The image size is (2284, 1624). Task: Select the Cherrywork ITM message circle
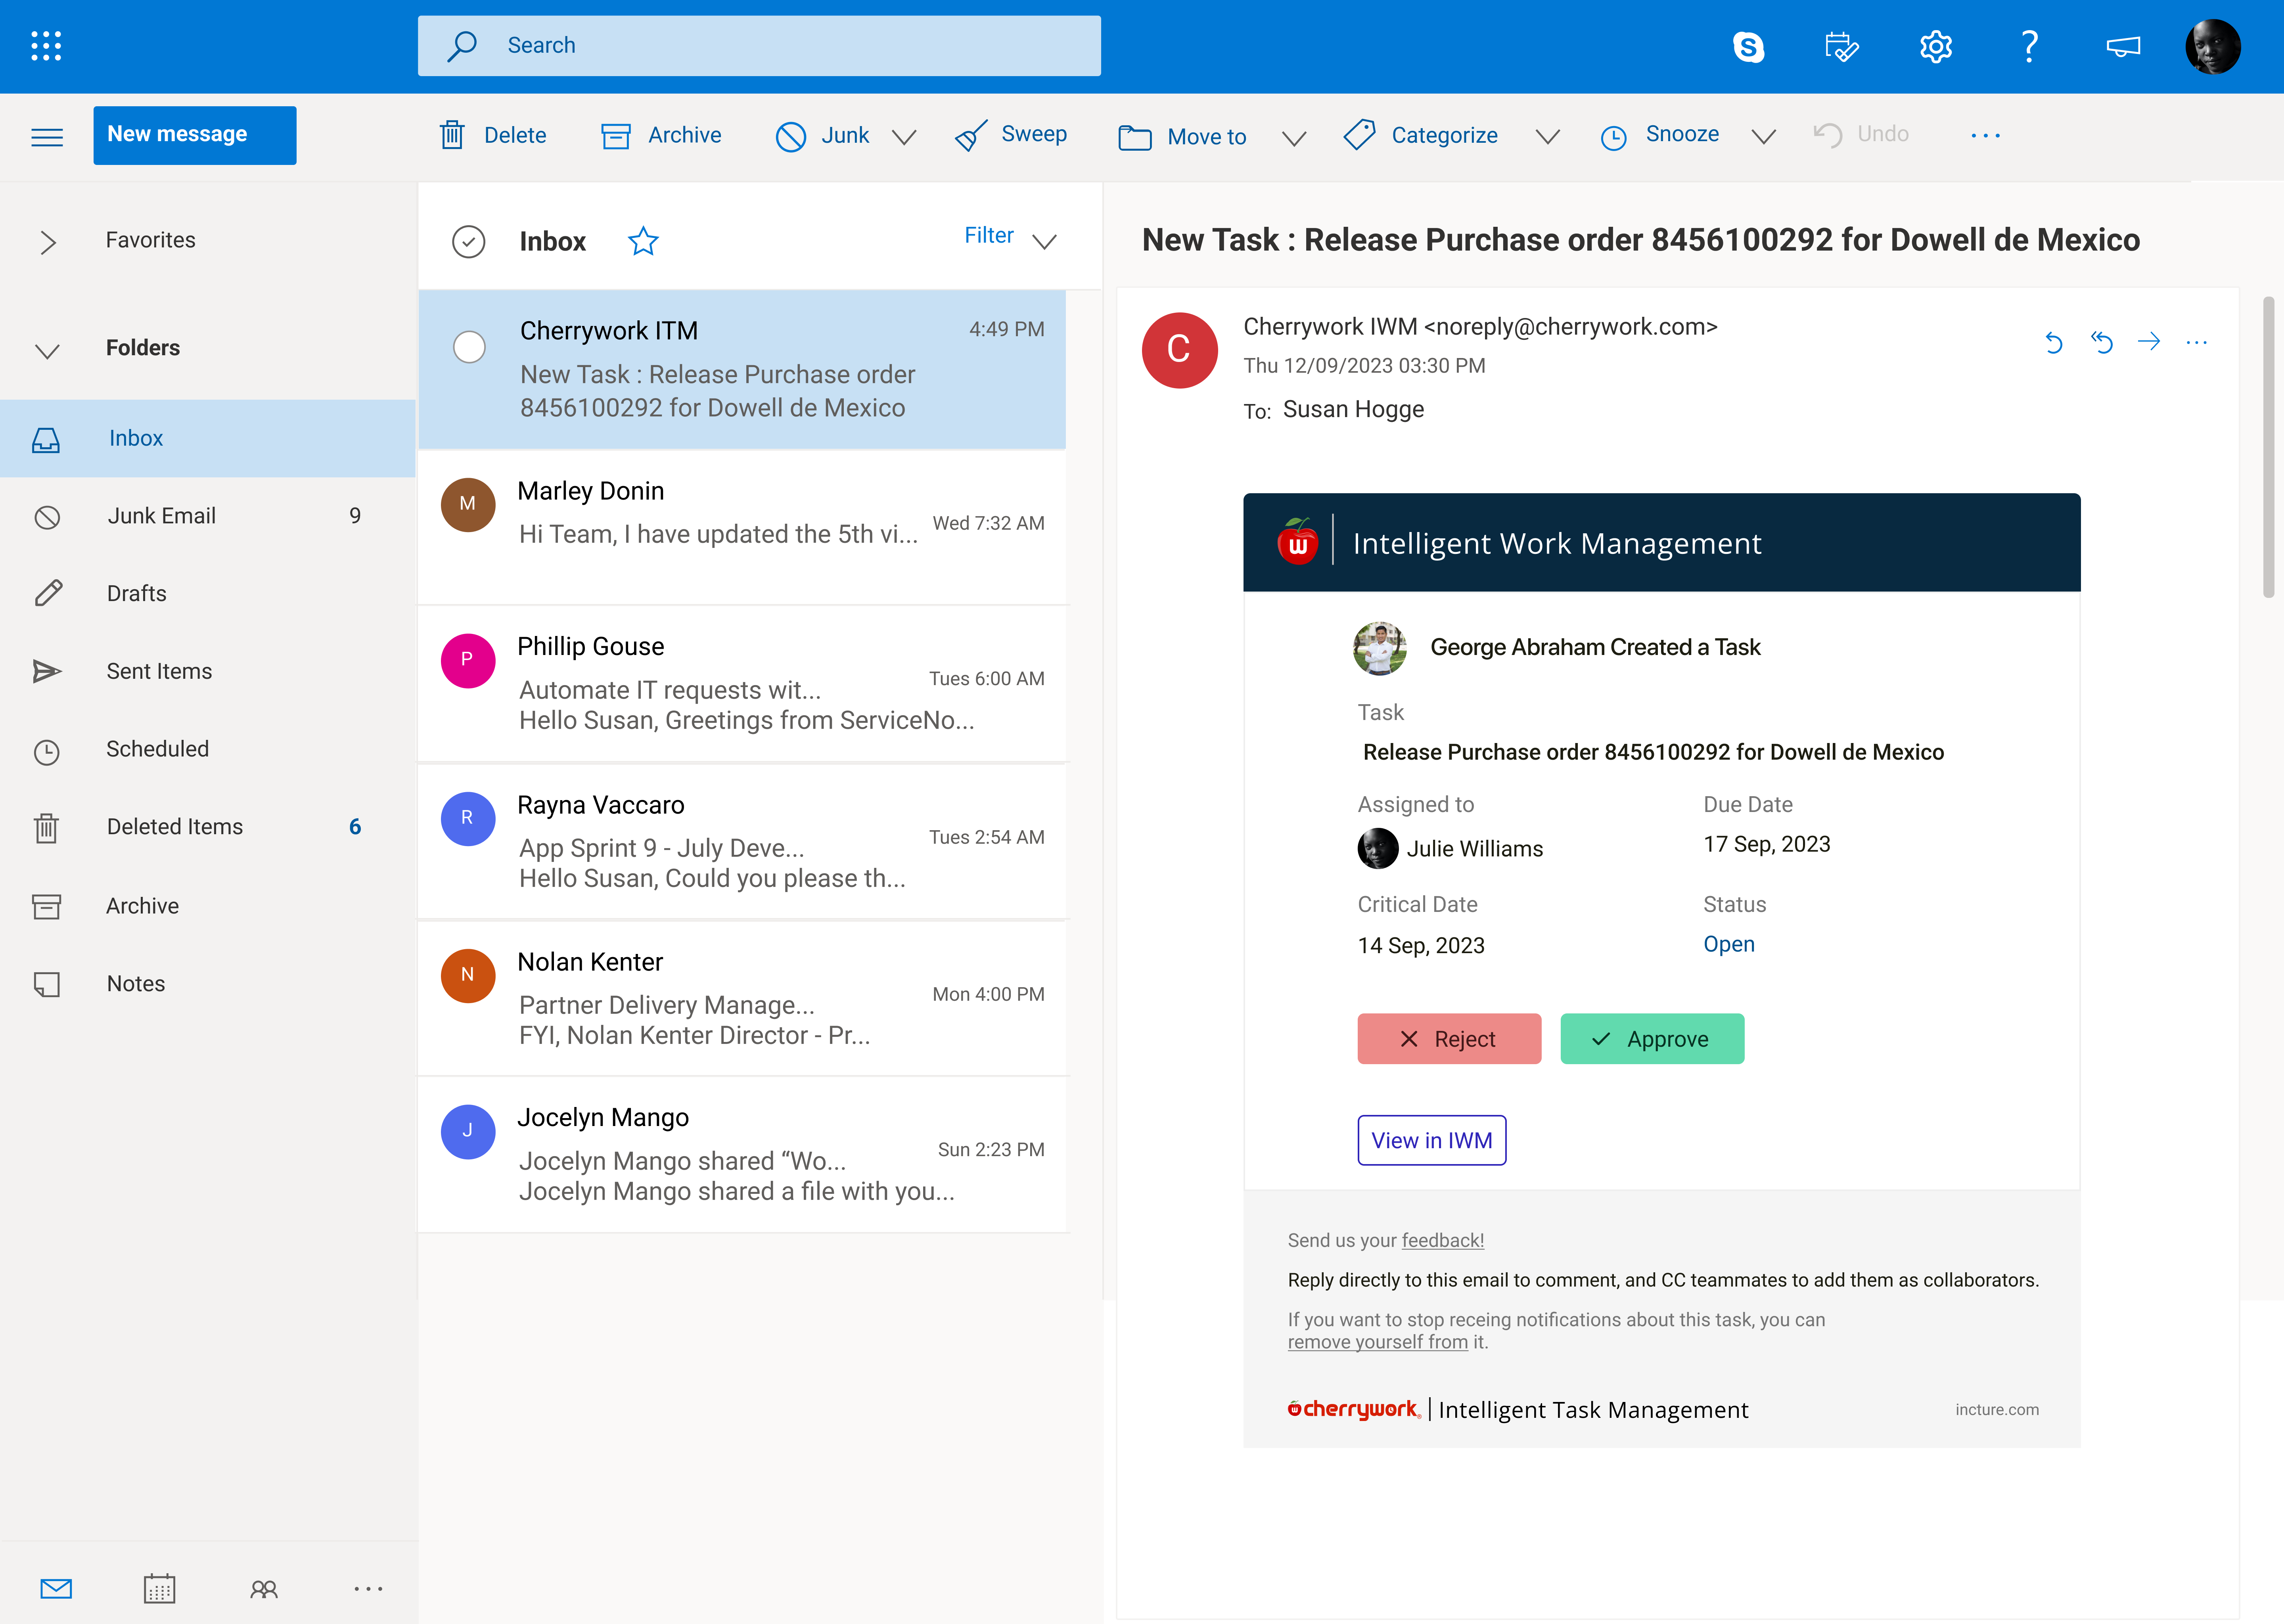469,347
